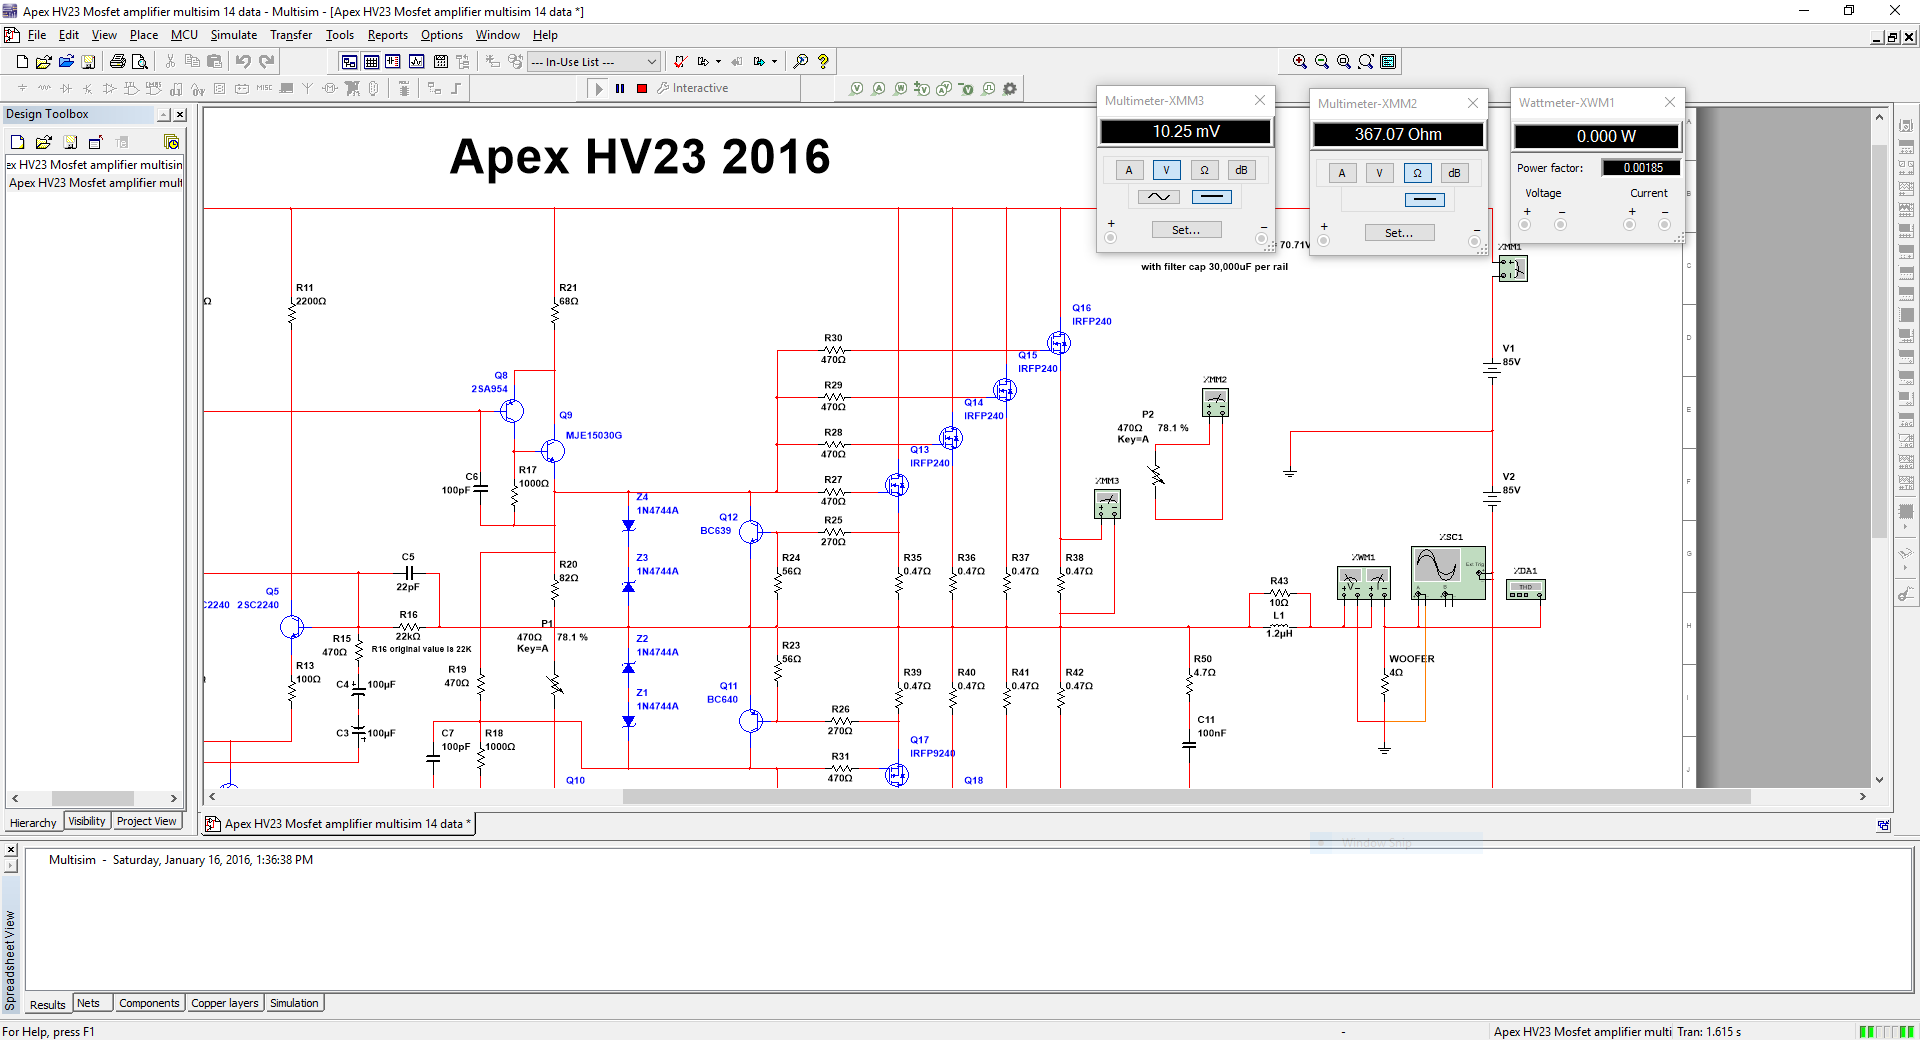Select Ohmmeter mode Ω on Multimeter-XMM2
This screenshot has height=1040, width=1920.
[x=1417, y=173]
